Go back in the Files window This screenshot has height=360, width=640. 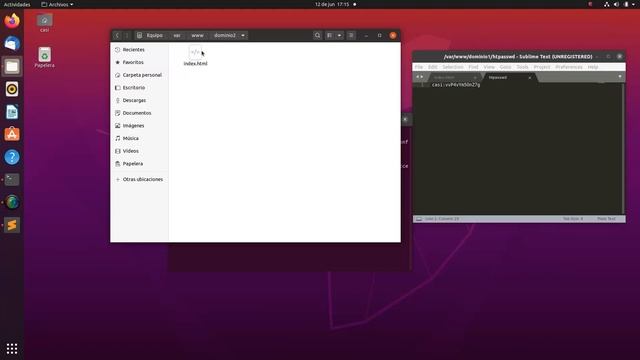117,36
